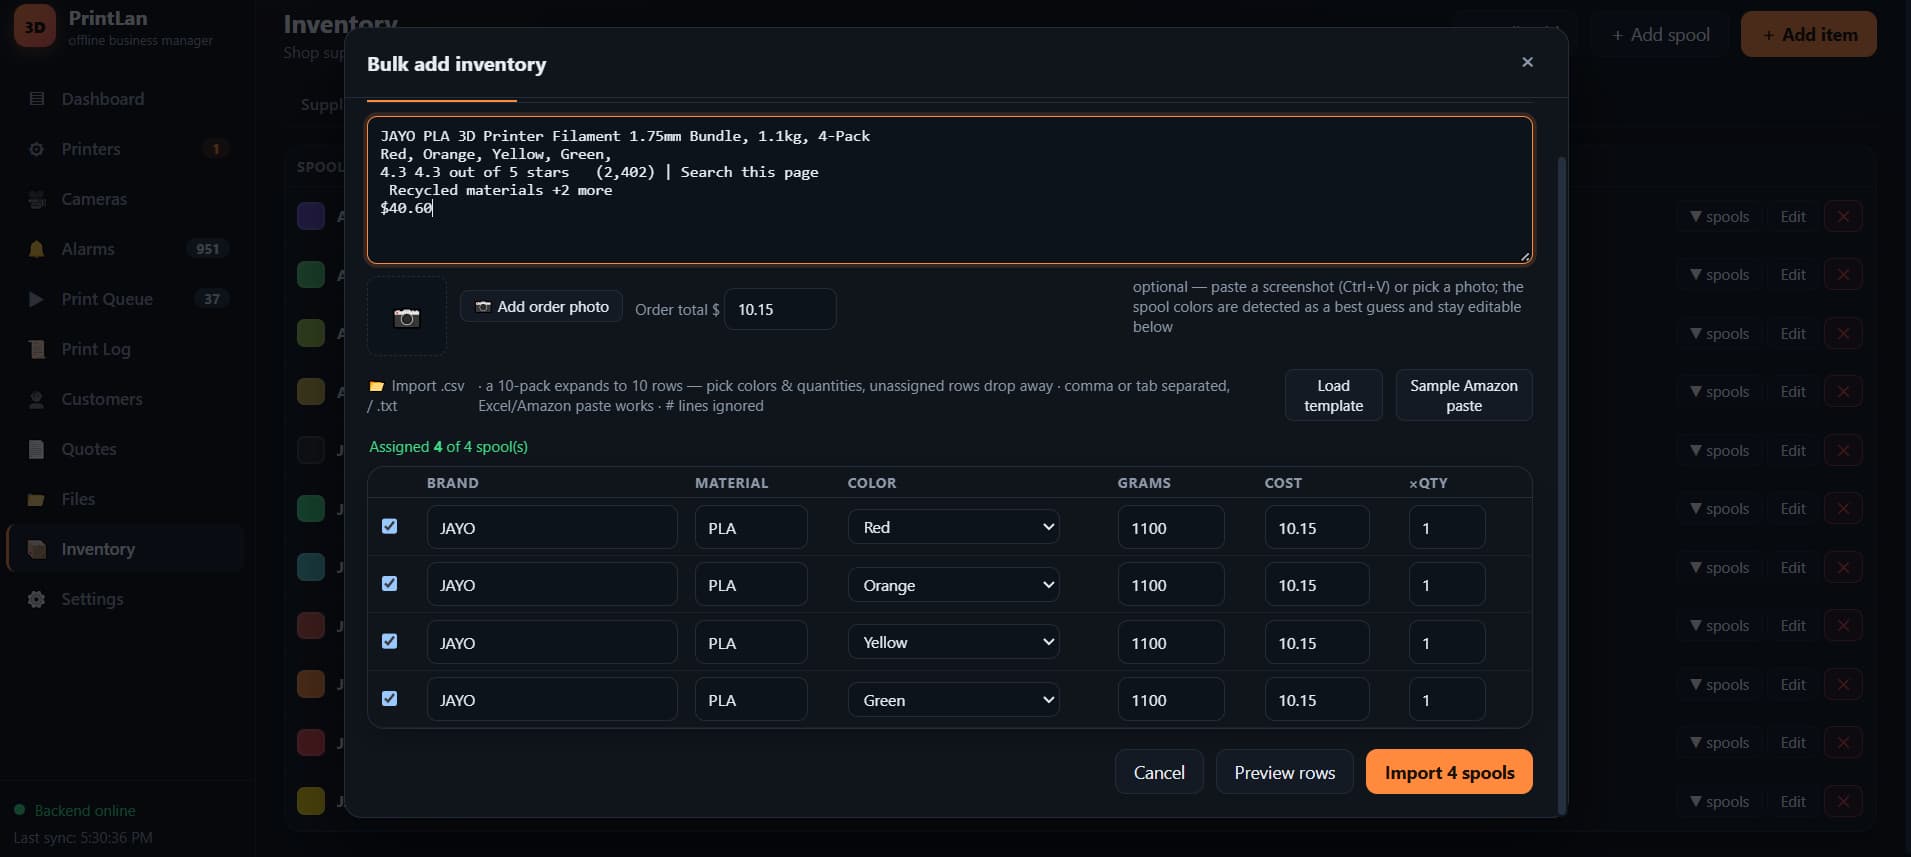Open the Dashboard sidebar icon
This screenshot has width=1911, height=857.
[x=37, y=99]
